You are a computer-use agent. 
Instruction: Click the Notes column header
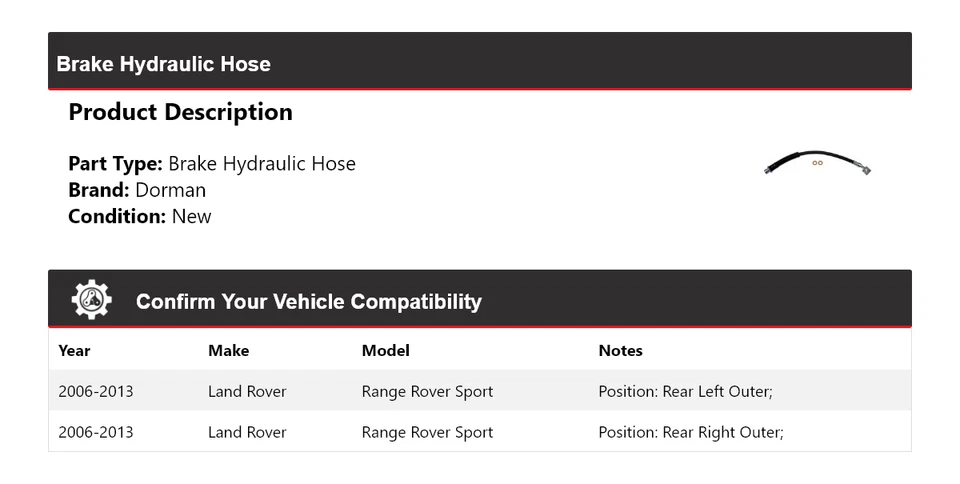[x=620, y=350]
